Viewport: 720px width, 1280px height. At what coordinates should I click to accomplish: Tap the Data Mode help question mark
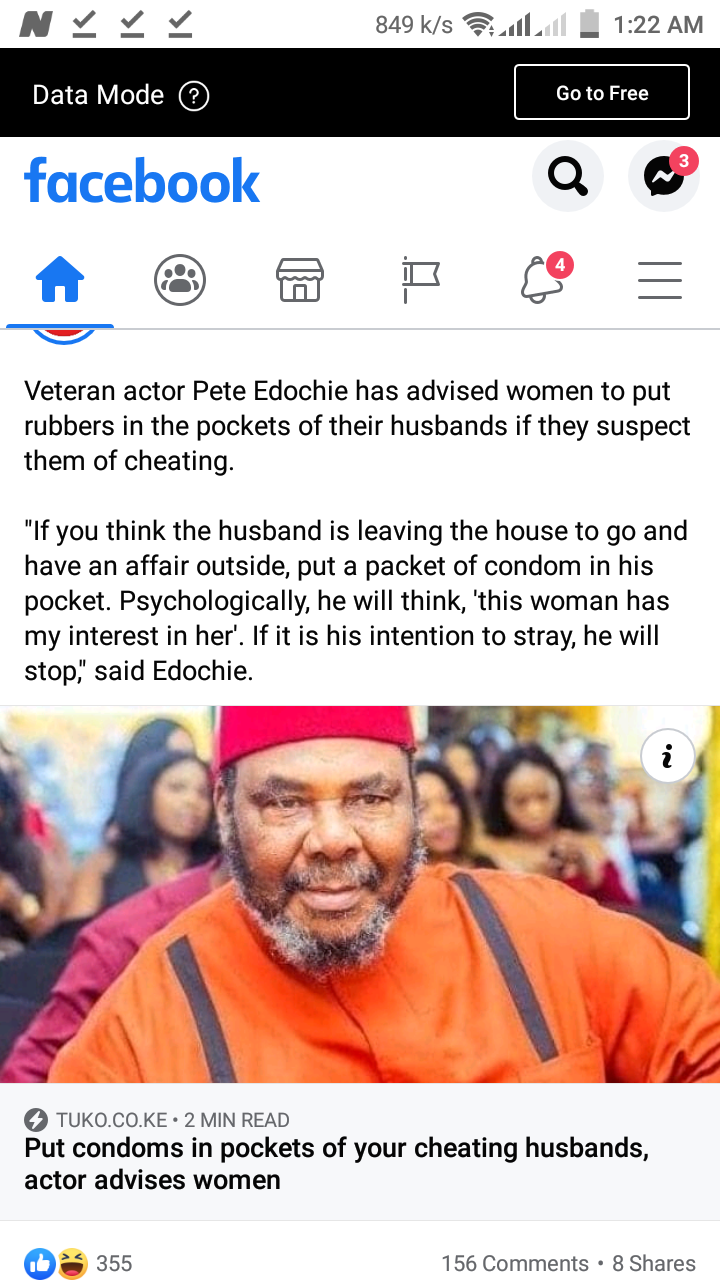(193, 96)
